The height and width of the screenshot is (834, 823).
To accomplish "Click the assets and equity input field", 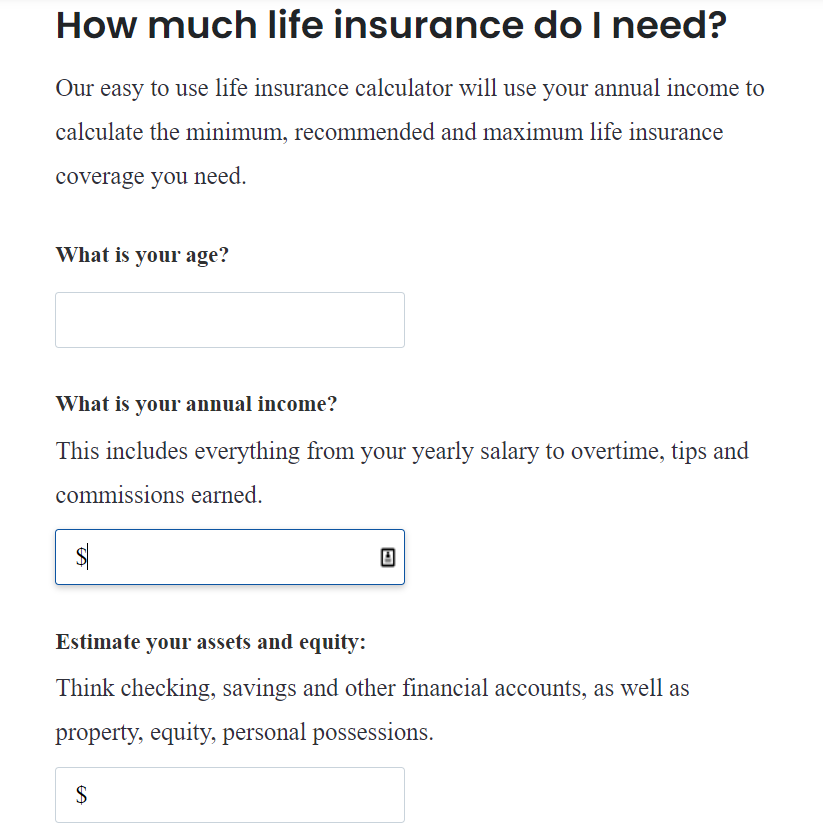I will [x=229, y=795].
